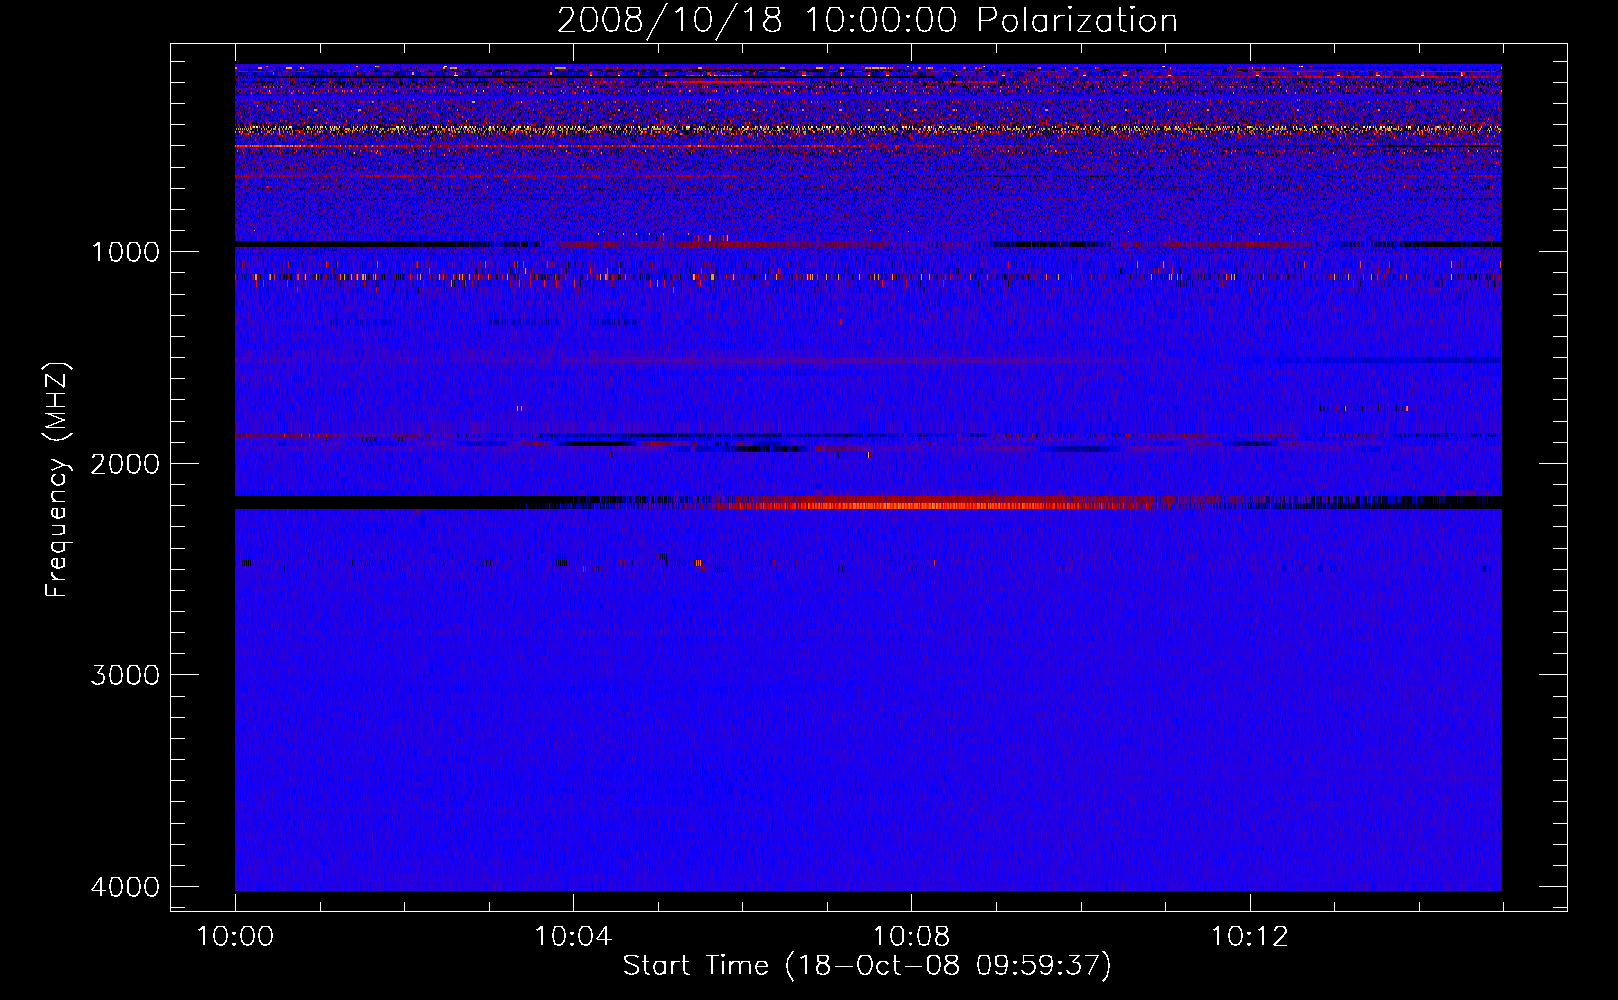Viewport: 1618px width, 1000px height.
Task: Click the 10:04 time tick label
Action: pyautogui.click(x=573, y=937)
